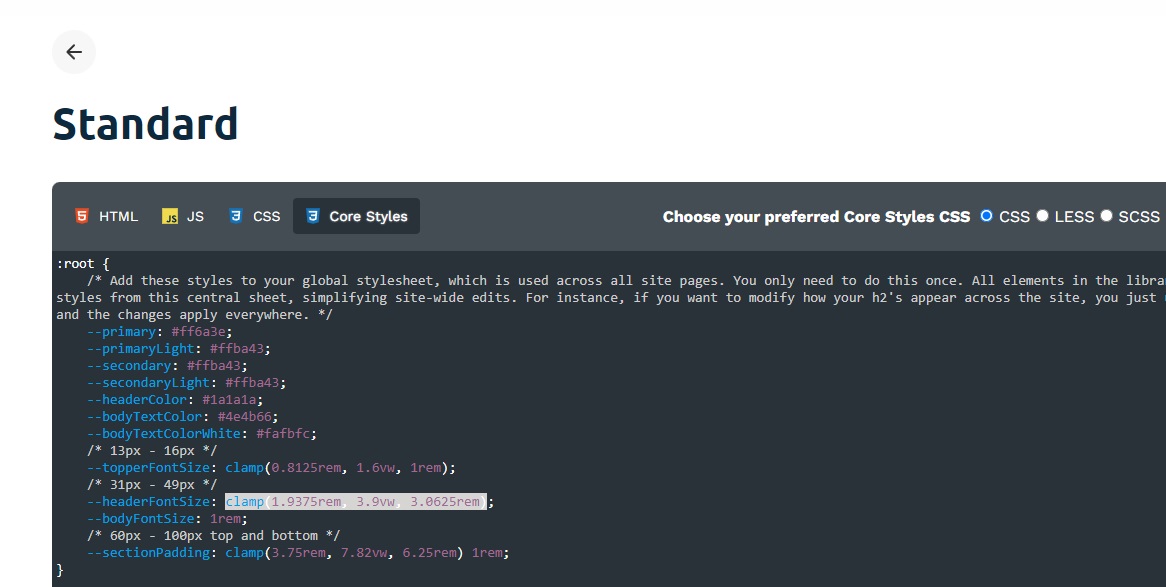The height and width of the screenshot is (587, 1166).
Task: Click the :root selector line
Action: pos(83,263)
